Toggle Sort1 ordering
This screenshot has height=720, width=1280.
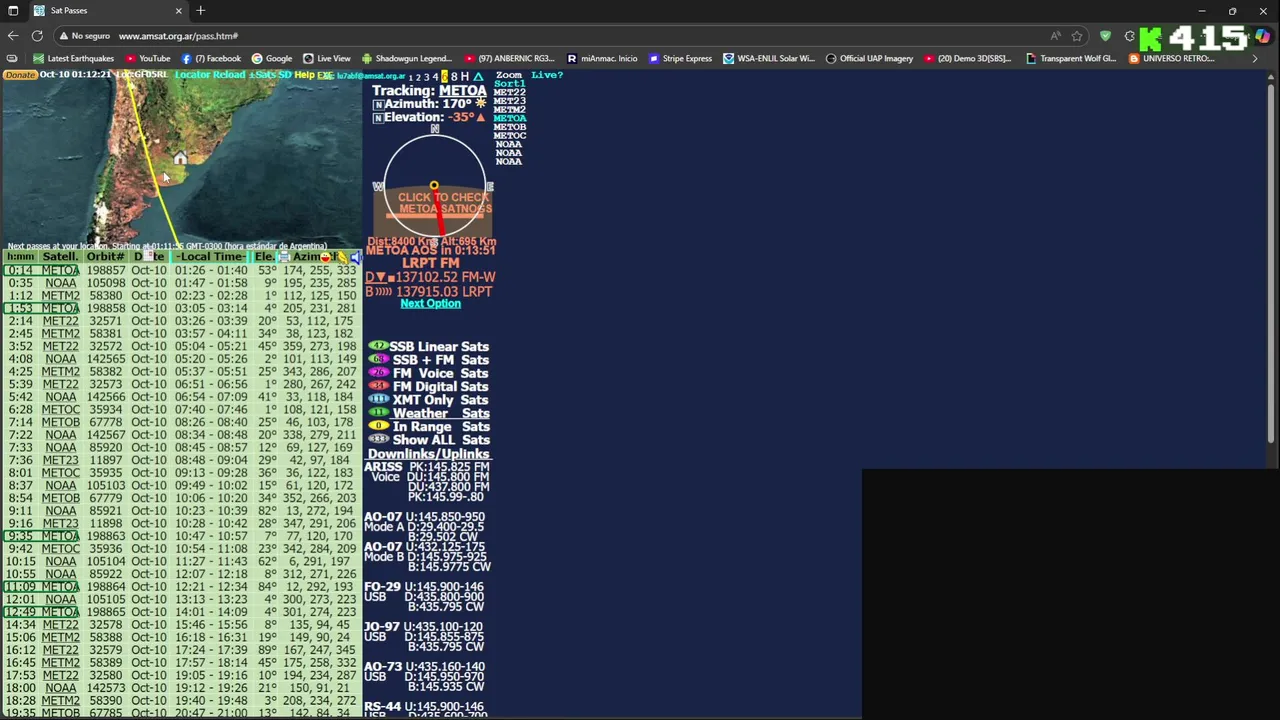(509, 84)
